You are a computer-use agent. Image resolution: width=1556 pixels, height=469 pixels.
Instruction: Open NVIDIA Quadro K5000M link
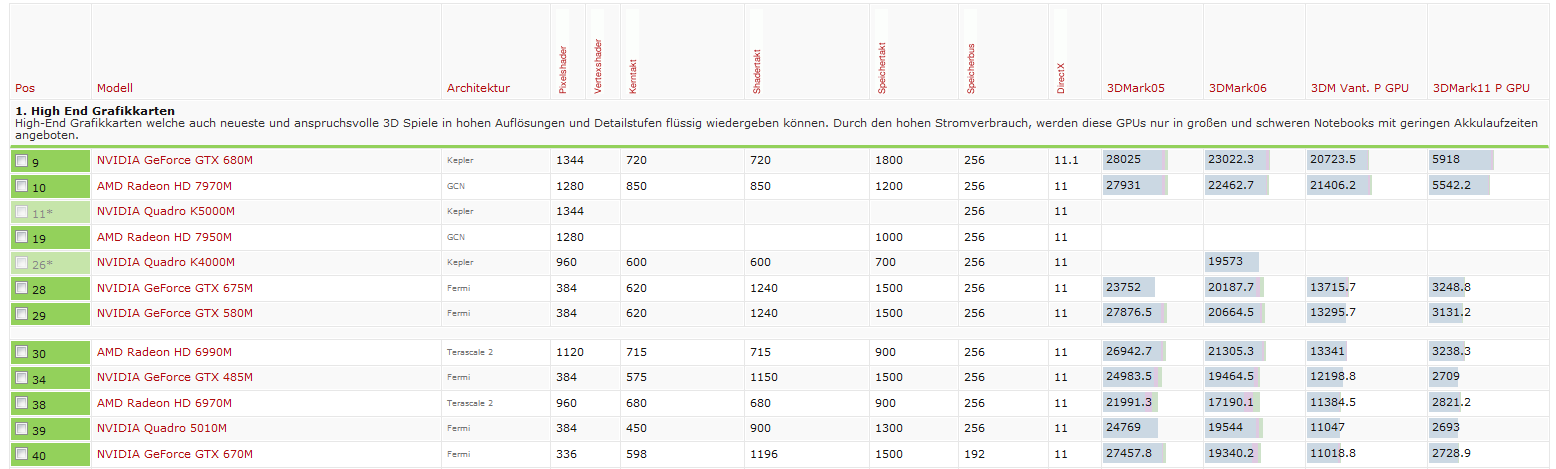(166, 211)
